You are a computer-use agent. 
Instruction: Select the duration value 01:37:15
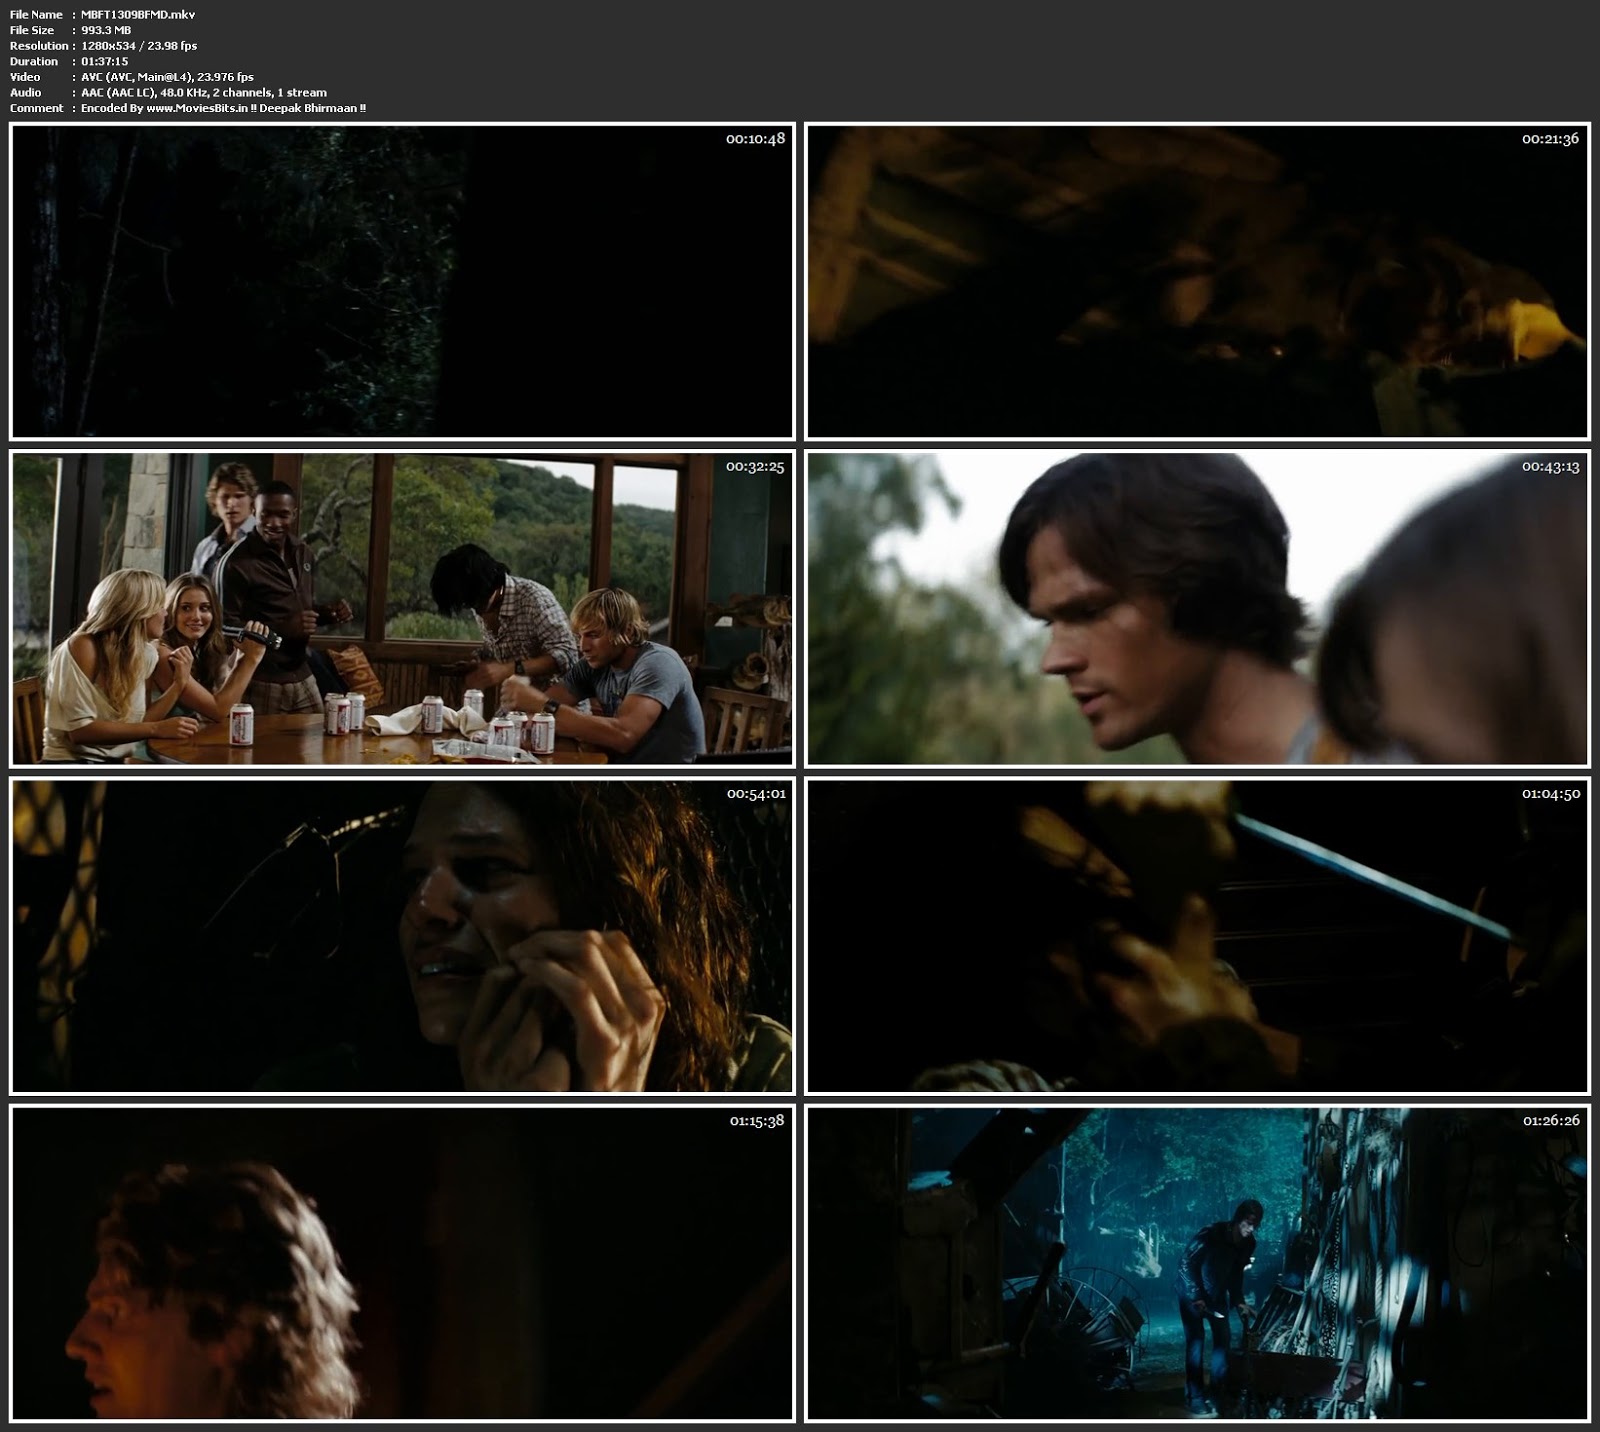tap(104, 61)
